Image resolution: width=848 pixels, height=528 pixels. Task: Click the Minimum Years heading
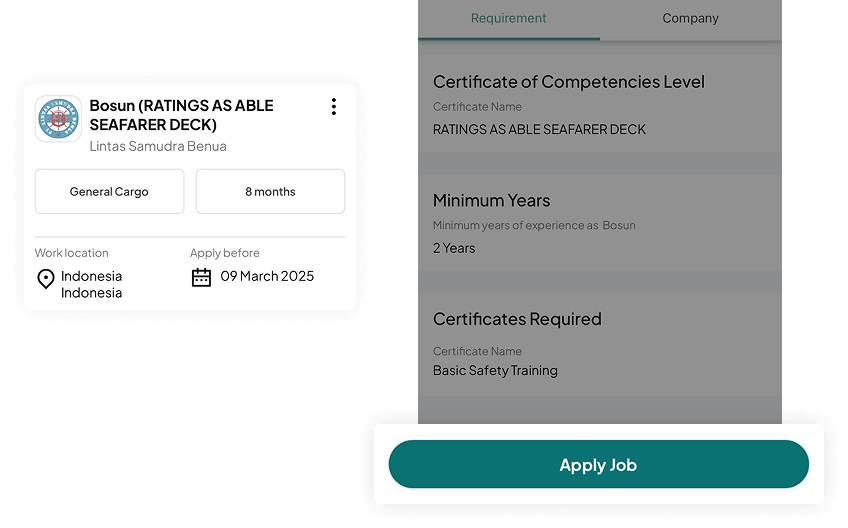[x=491, y=200]
